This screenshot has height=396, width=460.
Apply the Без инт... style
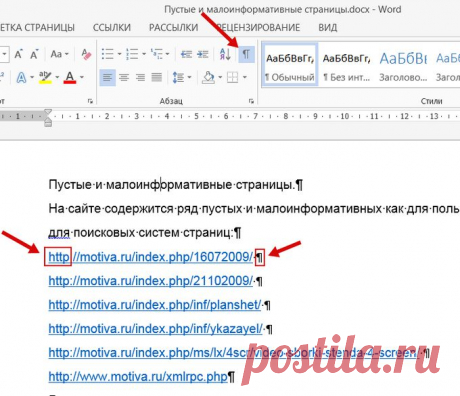(x=347, y=65)
